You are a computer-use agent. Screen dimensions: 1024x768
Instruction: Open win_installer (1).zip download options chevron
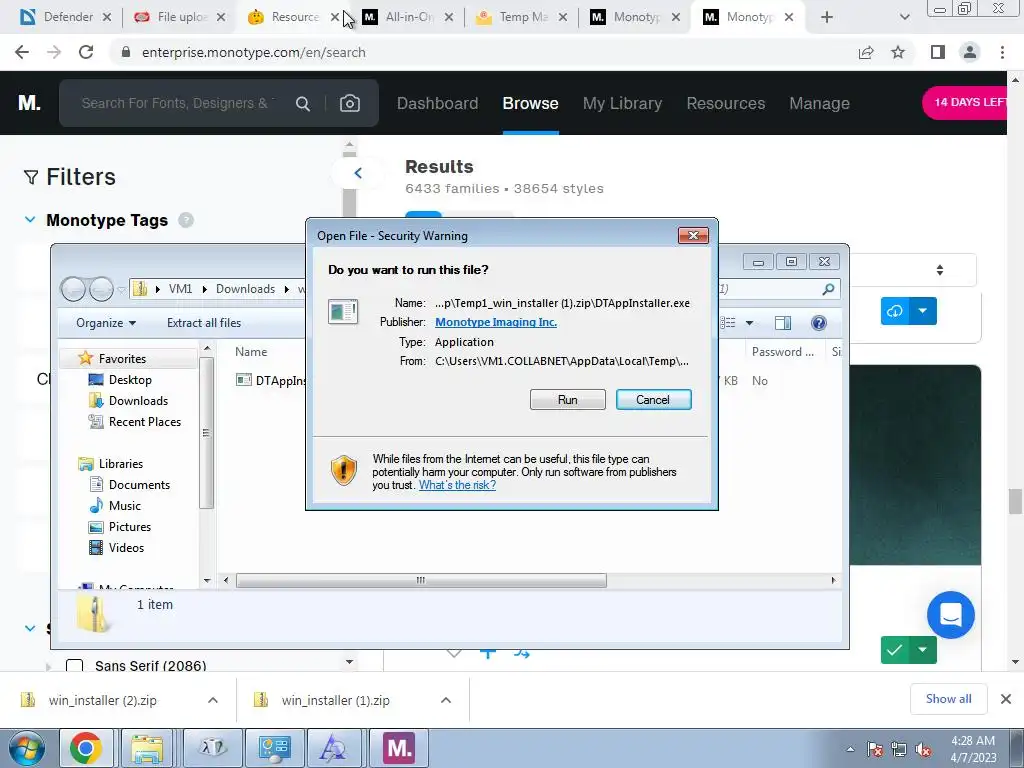pos(446,700)
